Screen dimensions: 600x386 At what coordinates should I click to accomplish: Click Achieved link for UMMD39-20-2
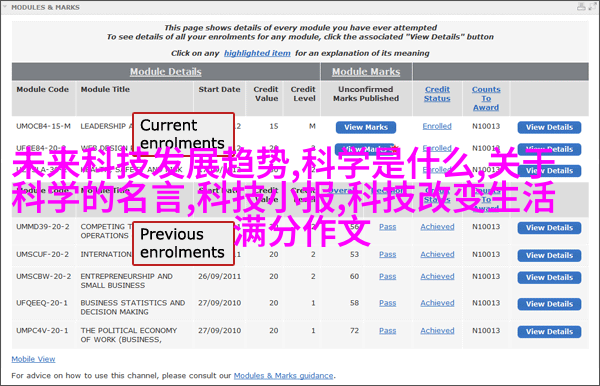[x=437, y=227]
